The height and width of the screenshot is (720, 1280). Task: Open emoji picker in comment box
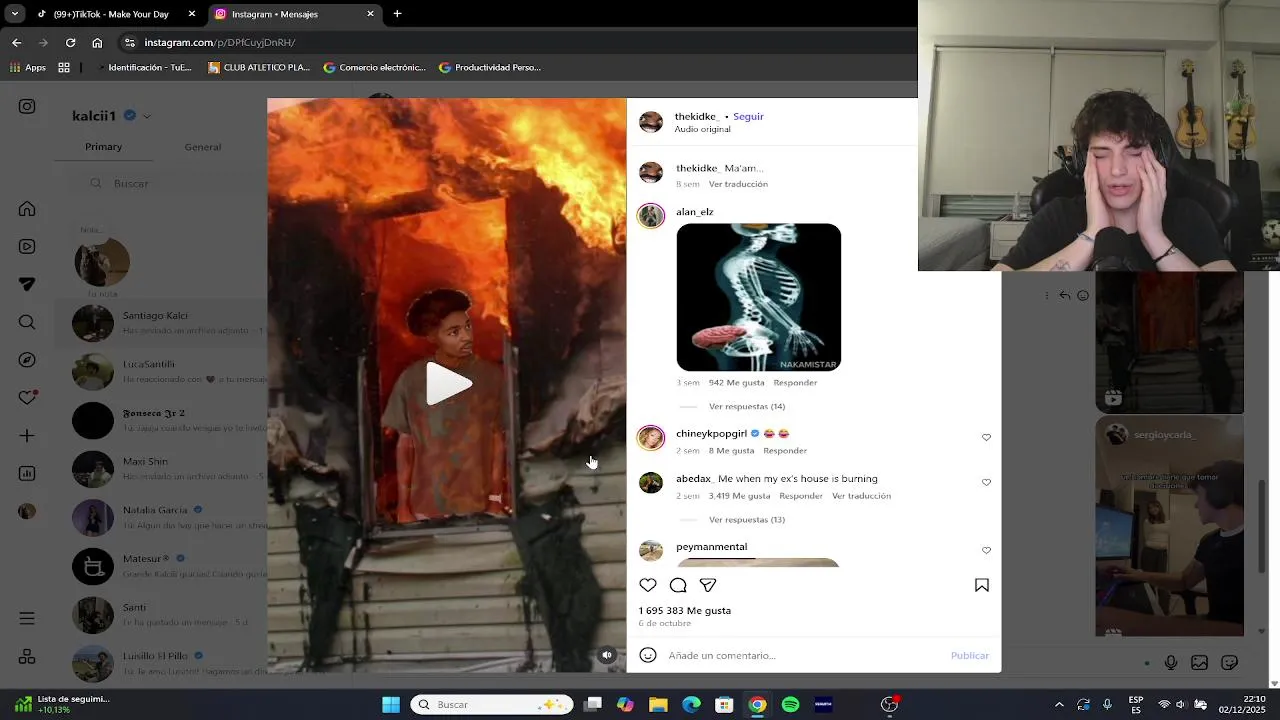(x=648, y=655)
